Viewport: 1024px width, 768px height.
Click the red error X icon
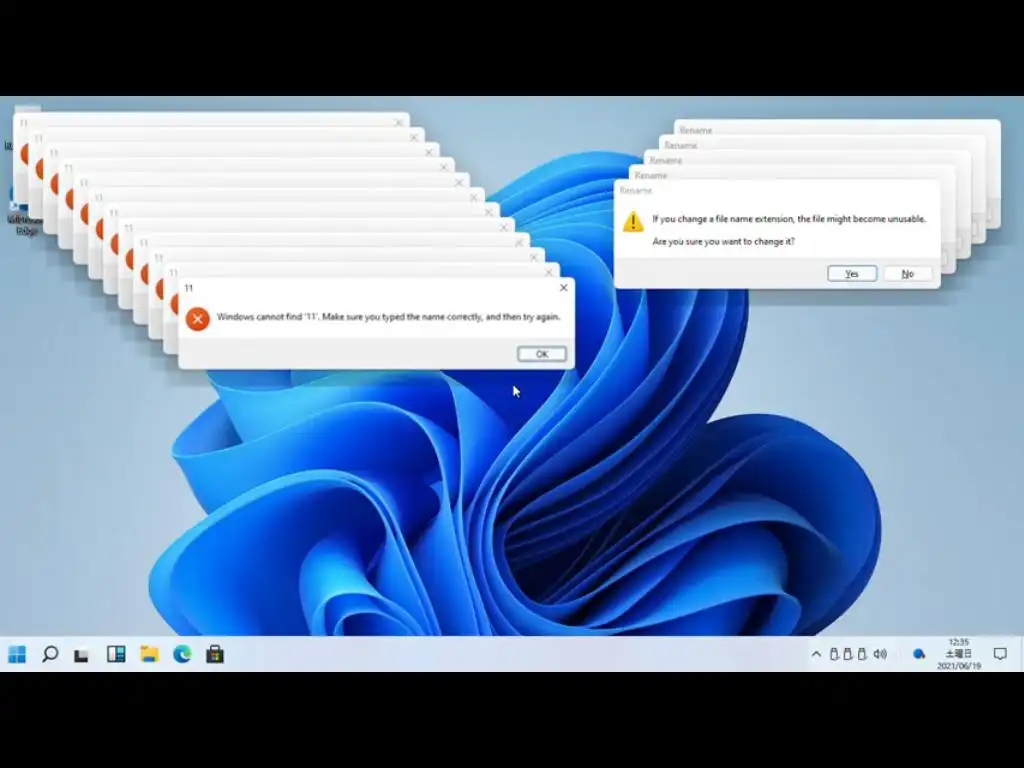click(x=197, y=319)
